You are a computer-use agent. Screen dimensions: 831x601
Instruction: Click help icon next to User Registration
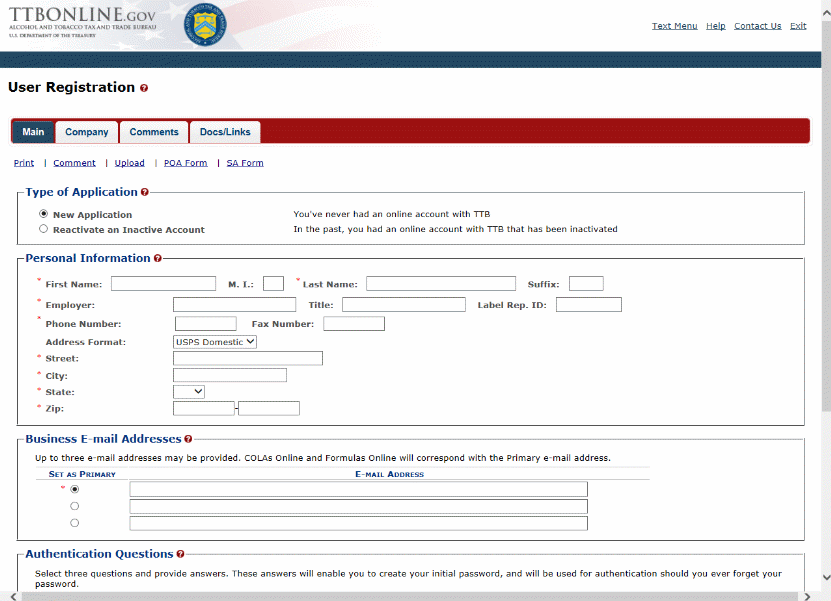tap(144, 89)
